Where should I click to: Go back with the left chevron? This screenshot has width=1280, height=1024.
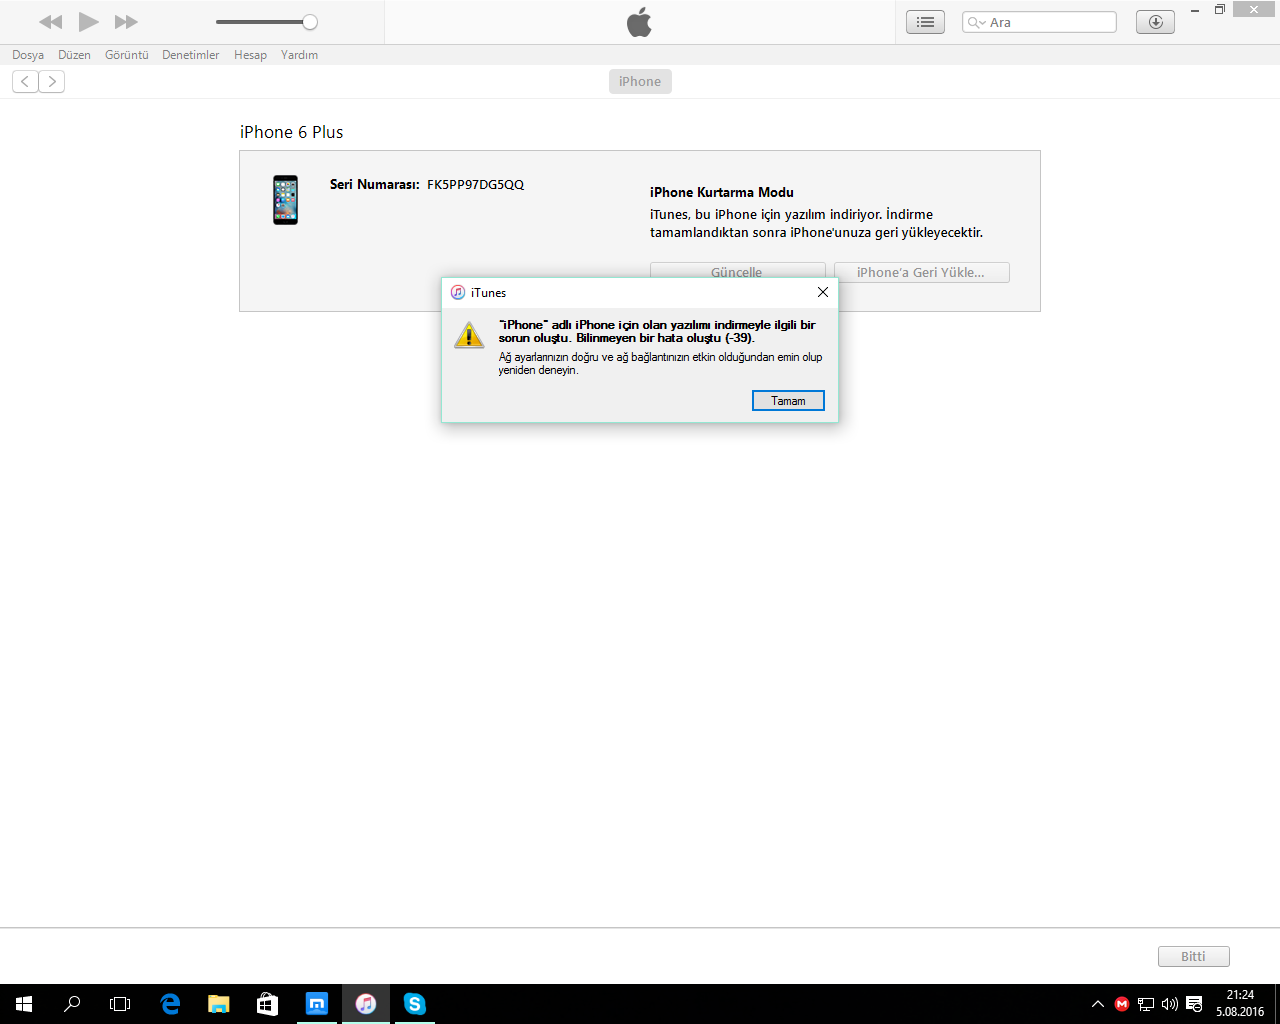pos(25,82)
